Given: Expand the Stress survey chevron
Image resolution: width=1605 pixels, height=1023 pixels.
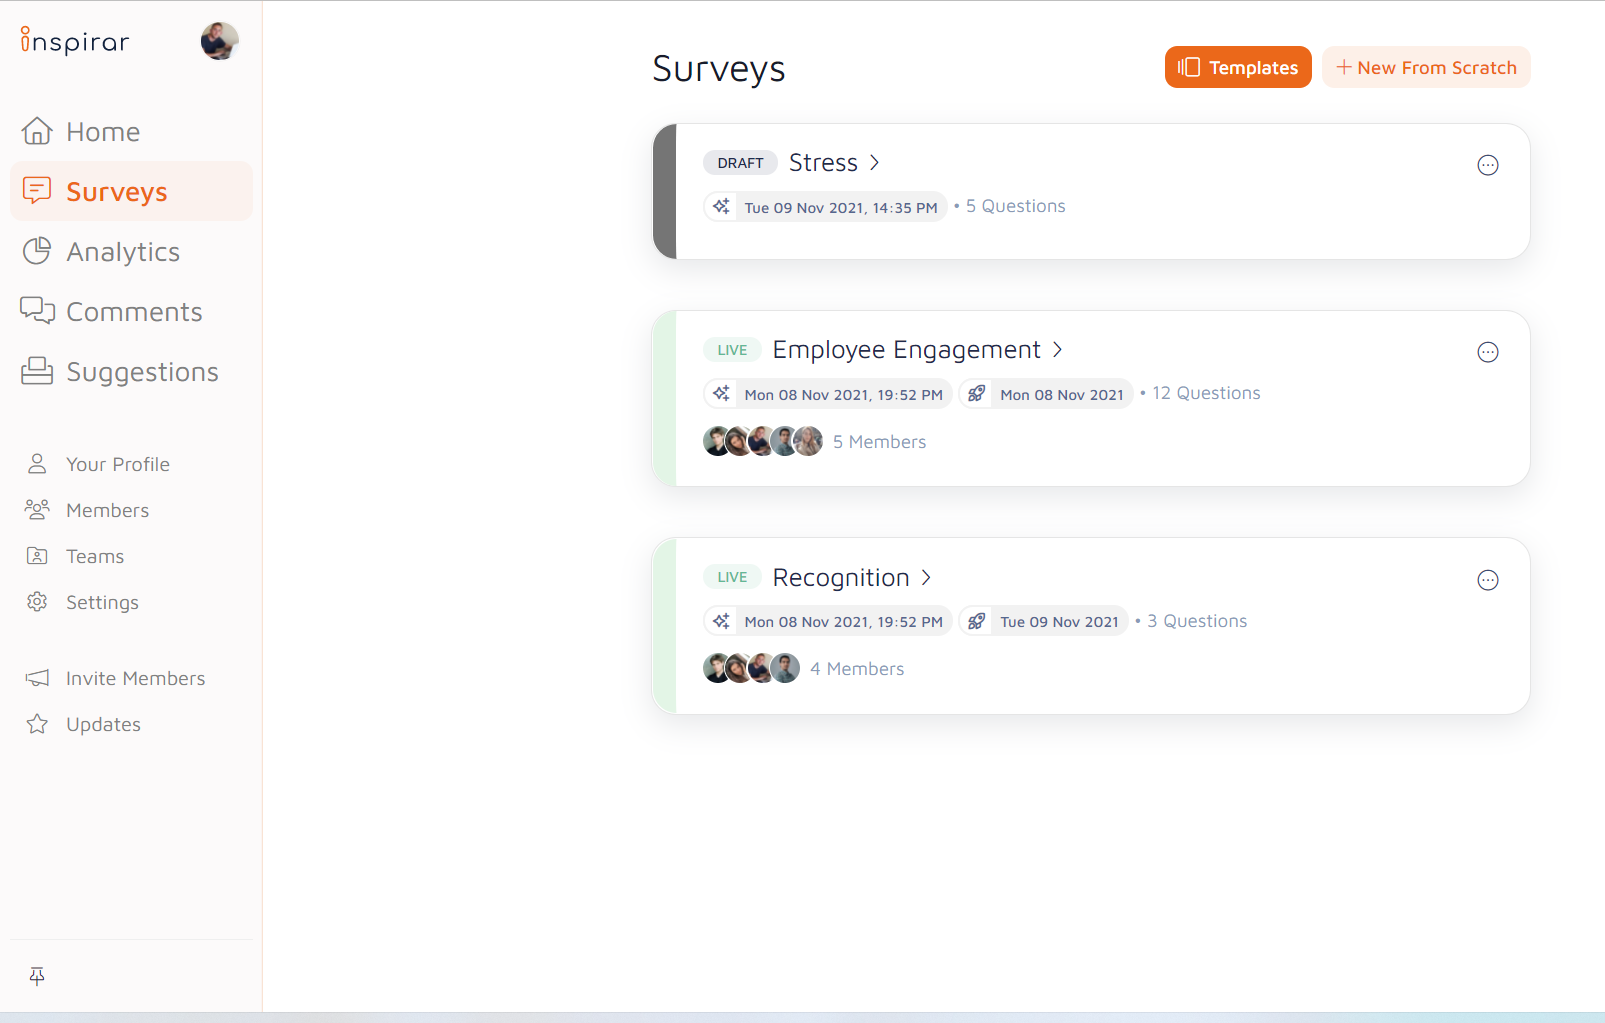Looking at the screenshot, I should (x=874, y=162).
